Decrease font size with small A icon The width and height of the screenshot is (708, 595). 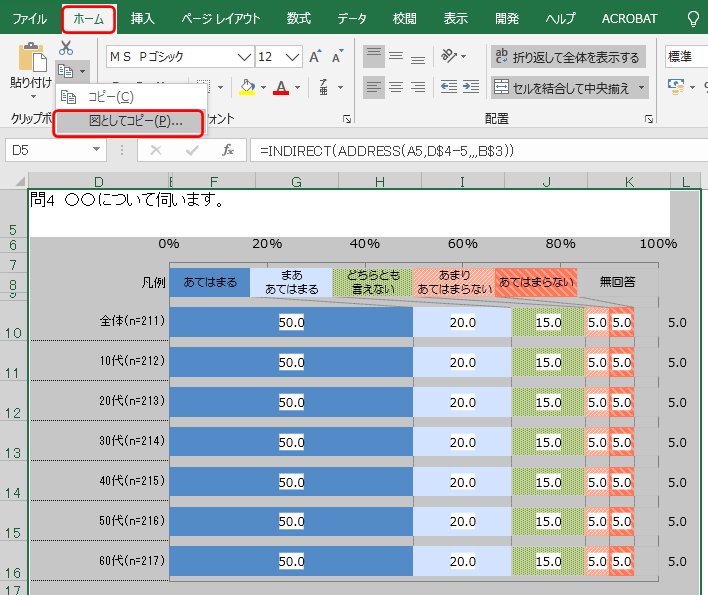point(338,56)
